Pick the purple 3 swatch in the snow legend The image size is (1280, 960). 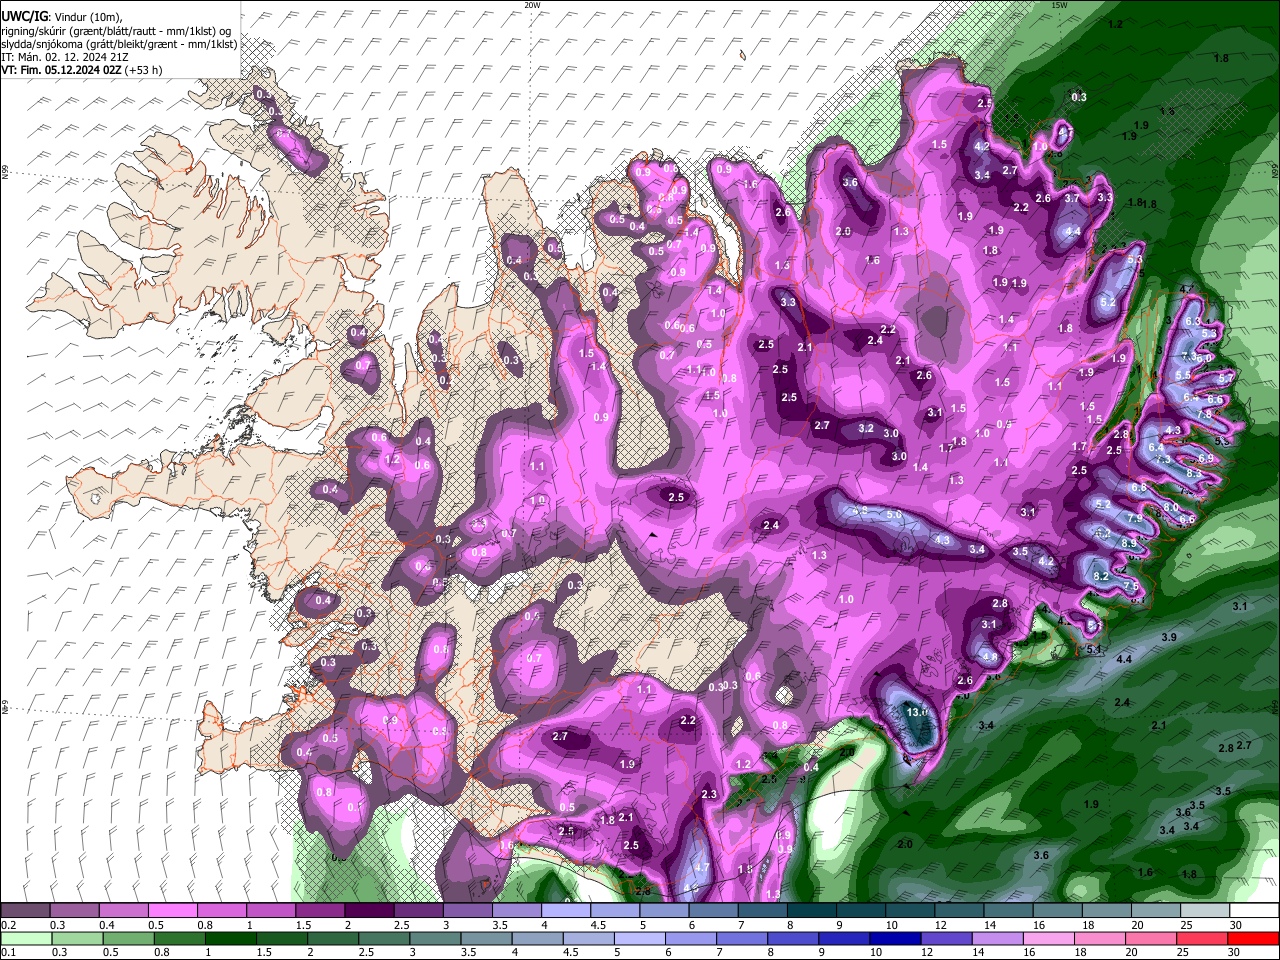pyautogui.click(x=467, y=911)
